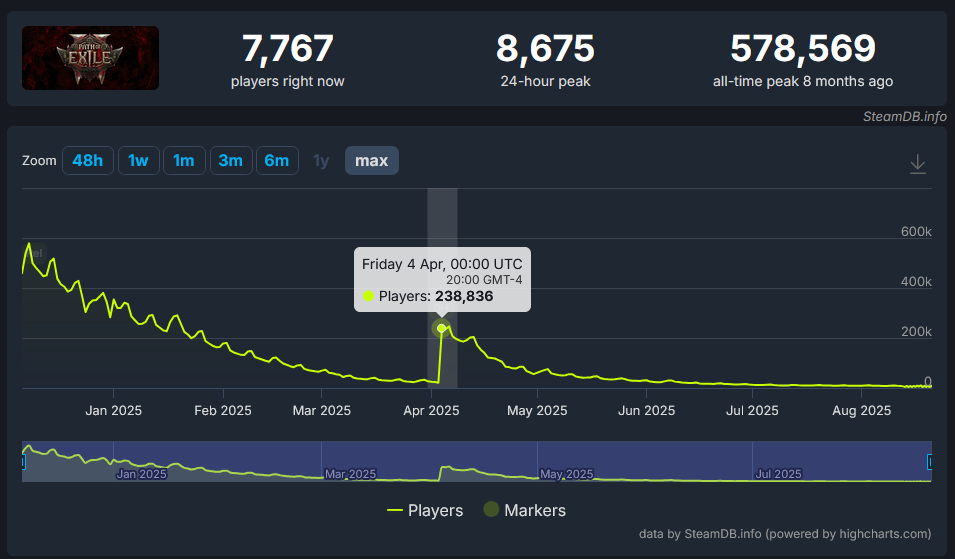Click the 8,675 24-hour peak value
This screenshot has width=955, height=559.
coord(545,49)
